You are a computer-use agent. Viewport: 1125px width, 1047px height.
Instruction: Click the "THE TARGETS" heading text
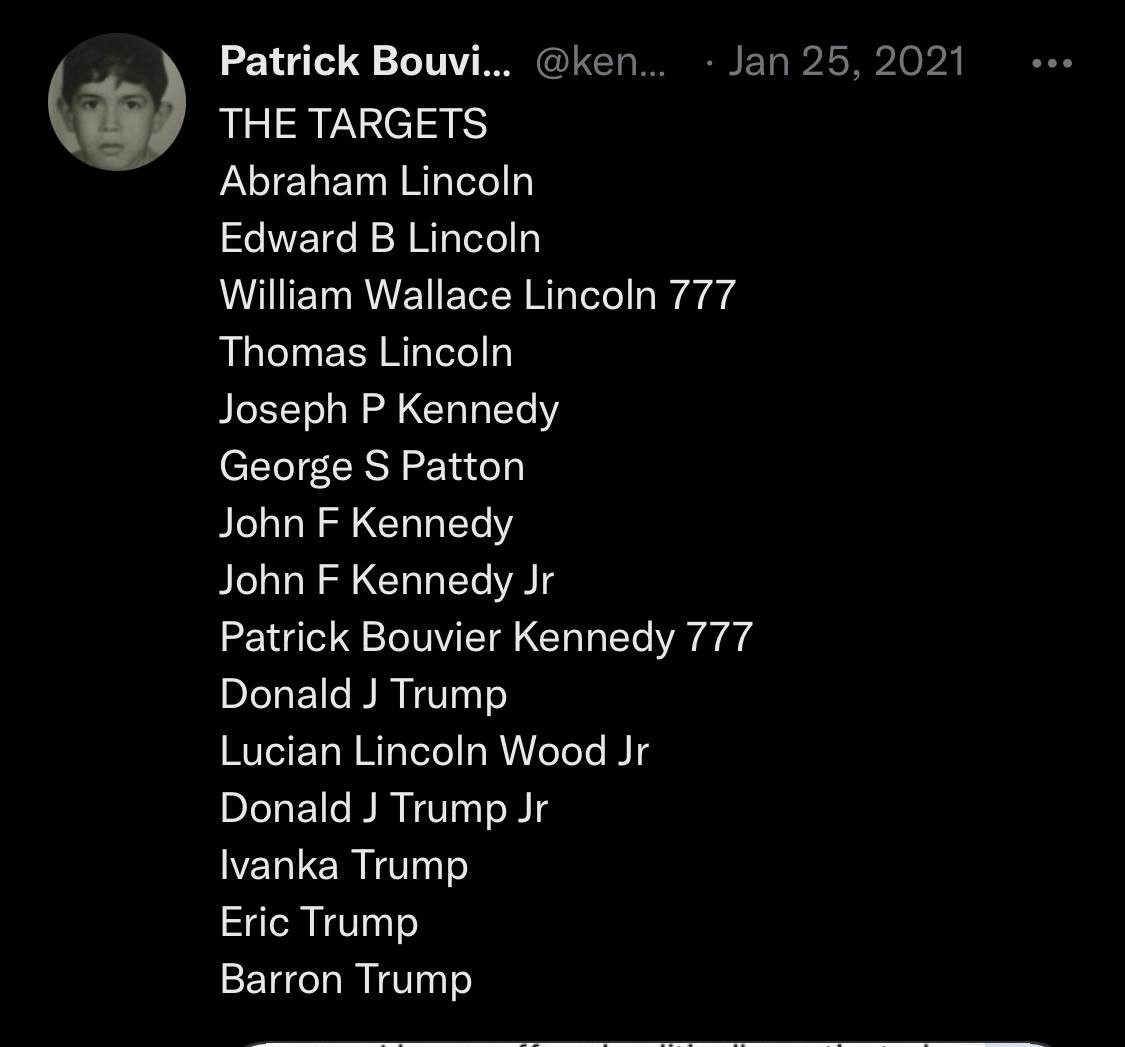354,124
